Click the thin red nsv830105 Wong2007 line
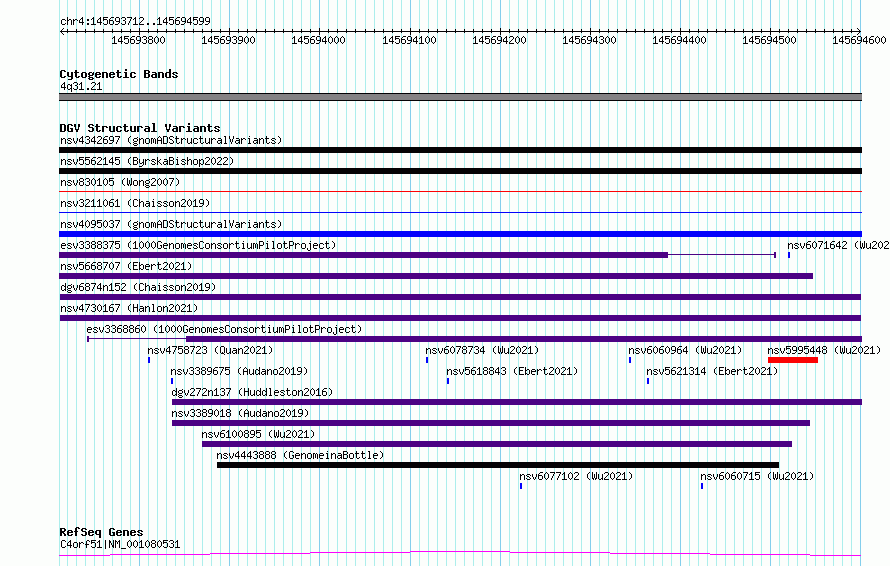The width and height of the screenshot is (890, 566). coord(460,192)
